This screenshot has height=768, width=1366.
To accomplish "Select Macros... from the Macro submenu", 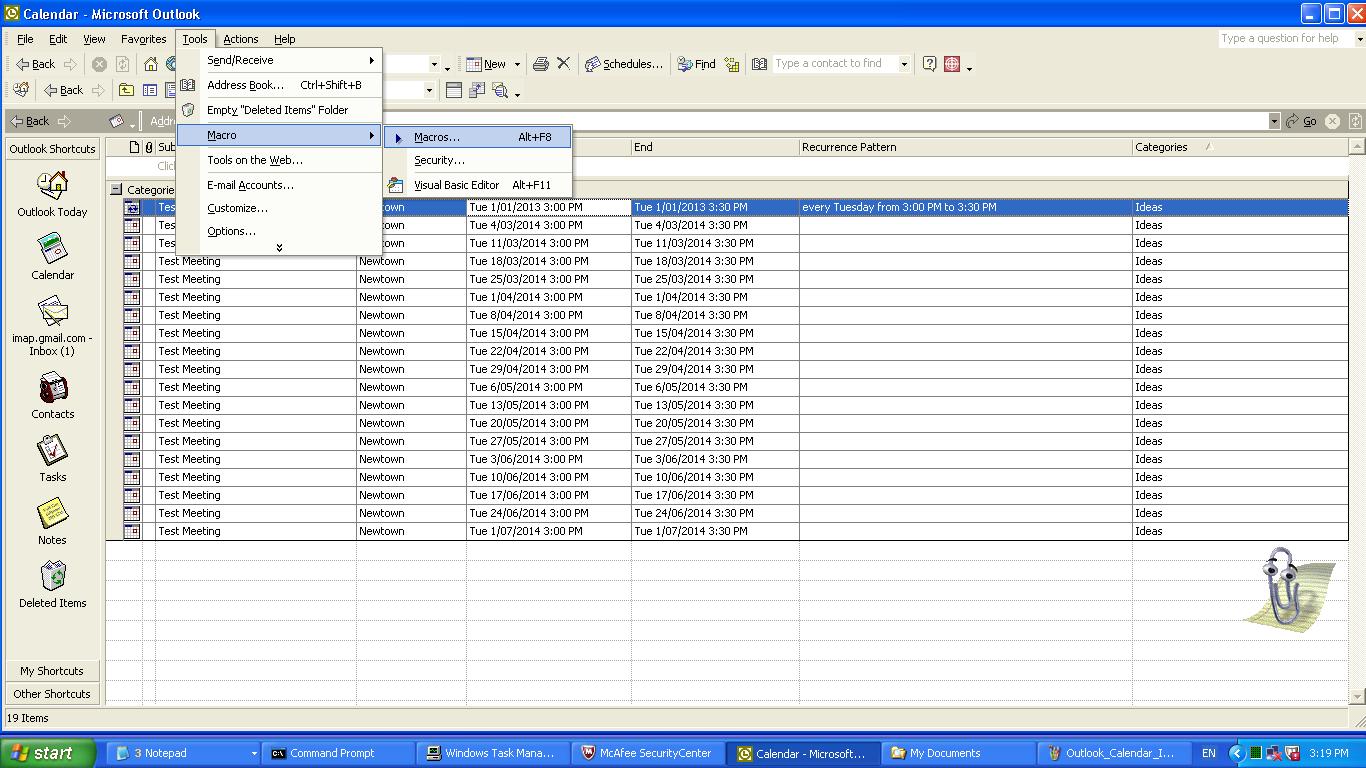I will click(x=437, y=137).
